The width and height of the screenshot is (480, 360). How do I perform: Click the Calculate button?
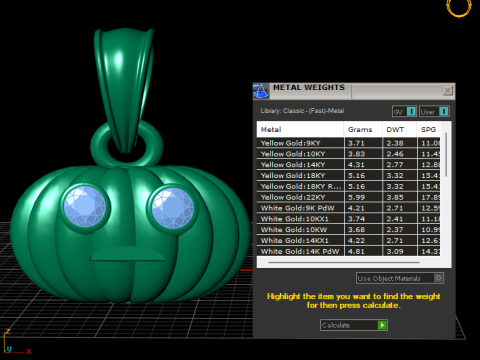(354, 325)
